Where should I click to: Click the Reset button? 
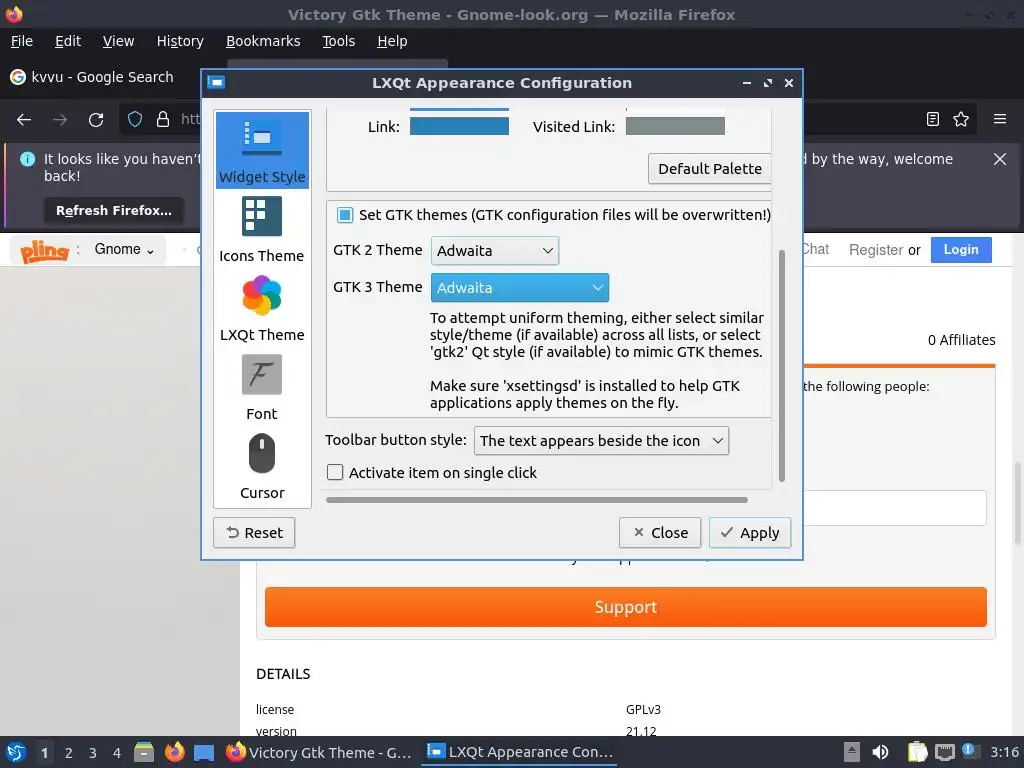point(254,533)
